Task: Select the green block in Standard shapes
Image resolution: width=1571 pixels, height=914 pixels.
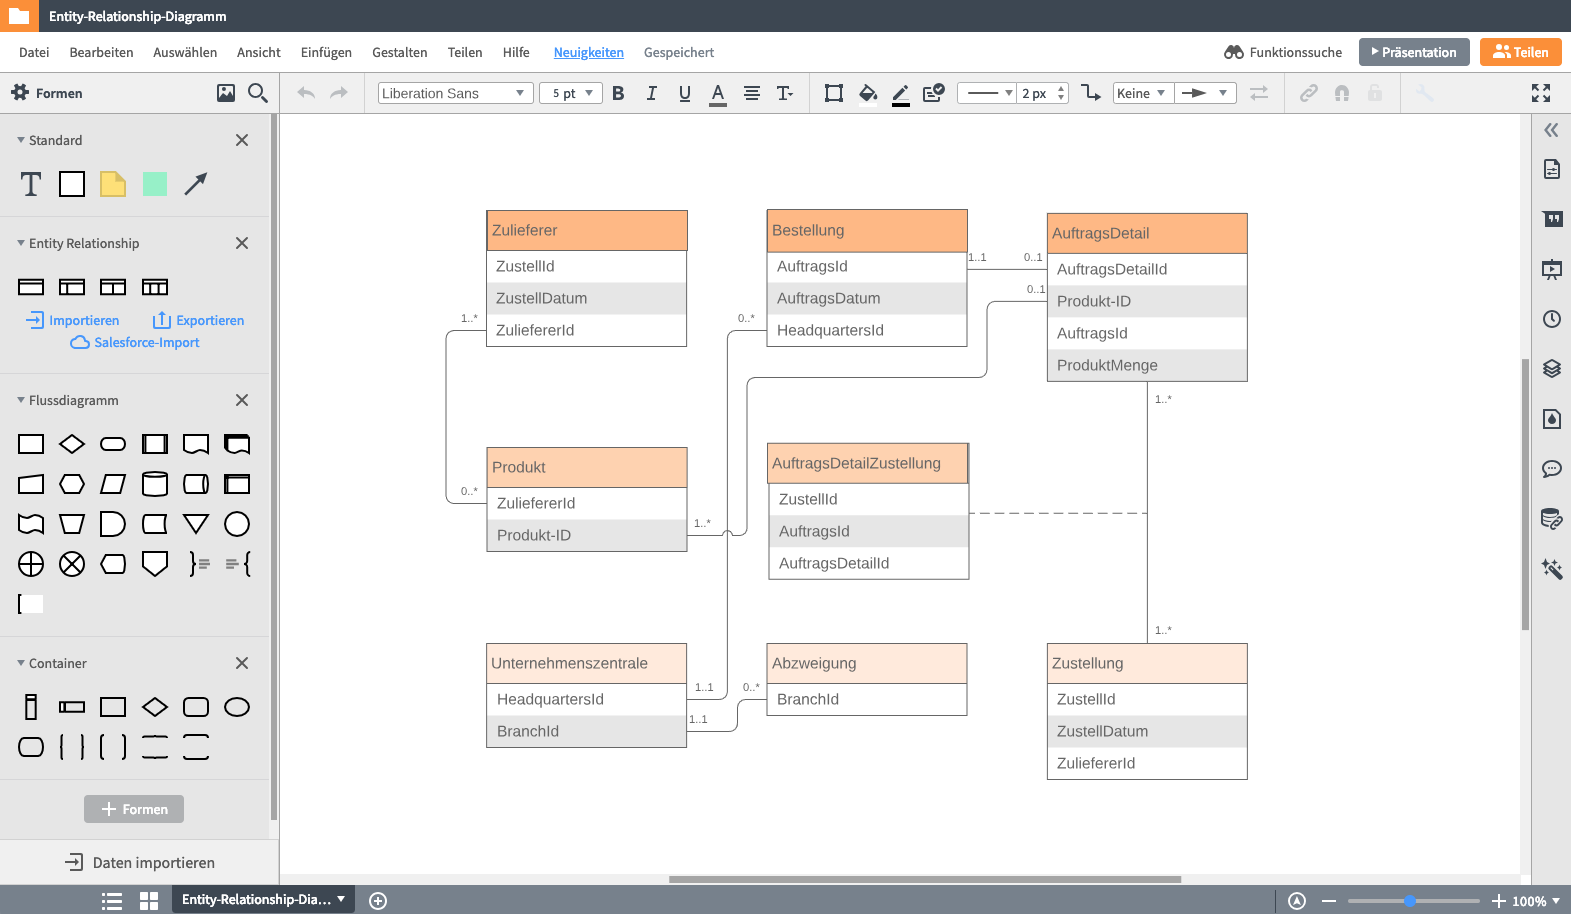Action: tap(155, 184)
